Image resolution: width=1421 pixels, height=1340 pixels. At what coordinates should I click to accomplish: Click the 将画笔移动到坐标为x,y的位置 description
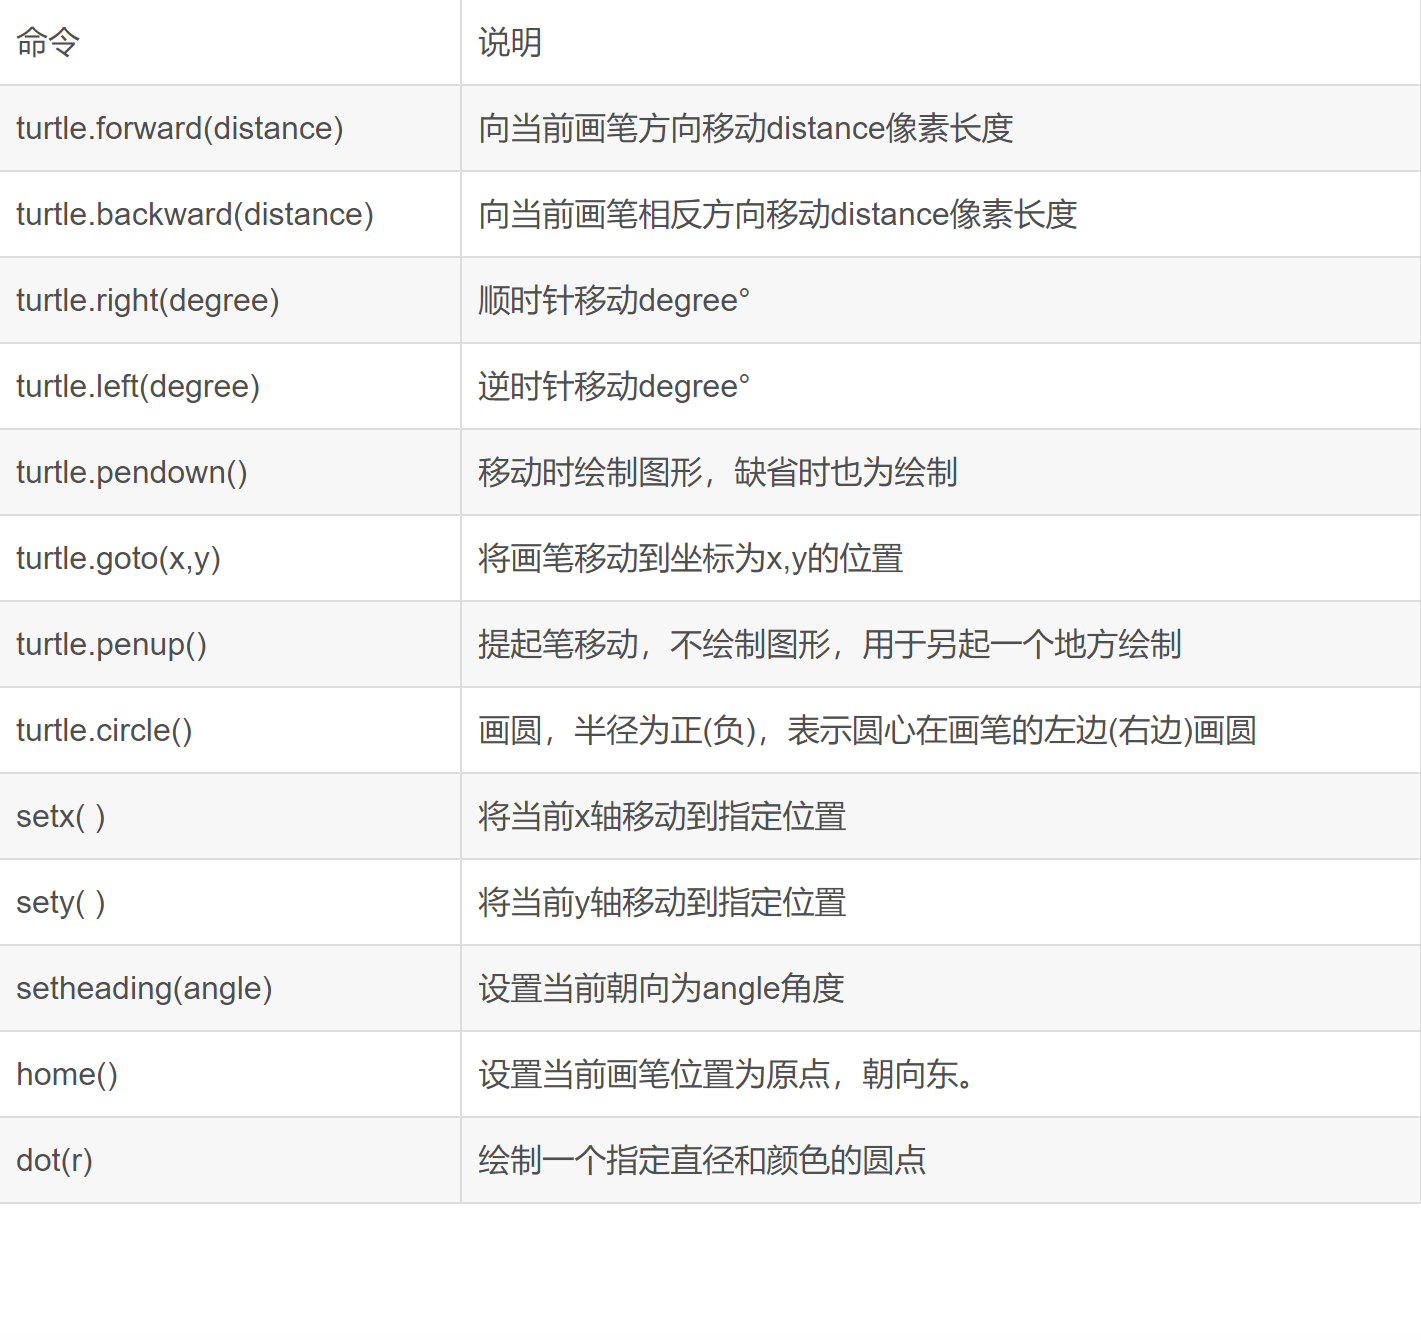691,558
